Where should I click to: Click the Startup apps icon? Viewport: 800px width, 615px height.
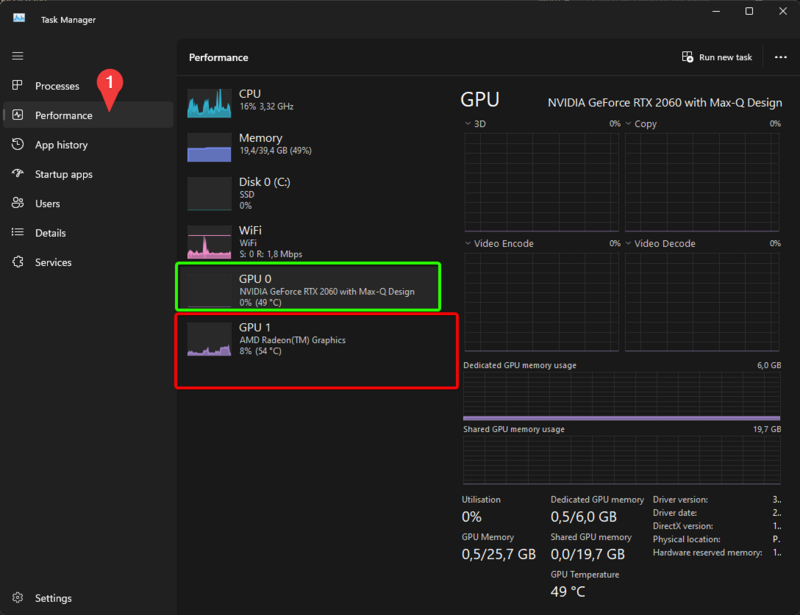pos(17,174)
